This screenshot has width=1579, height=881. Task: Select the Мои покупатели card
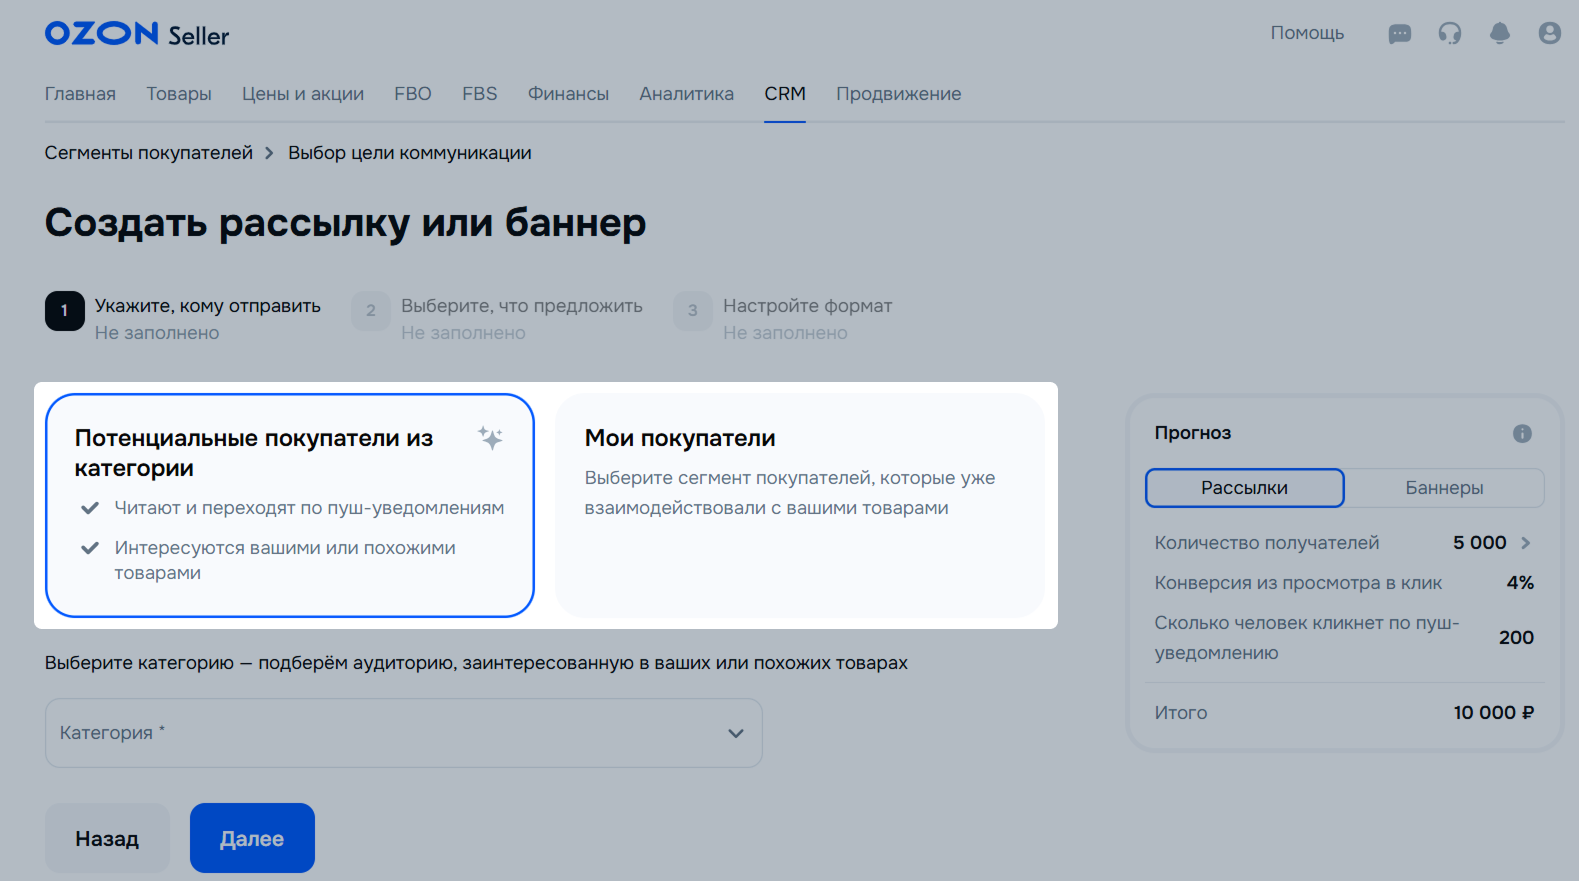(x=799, y=505)
